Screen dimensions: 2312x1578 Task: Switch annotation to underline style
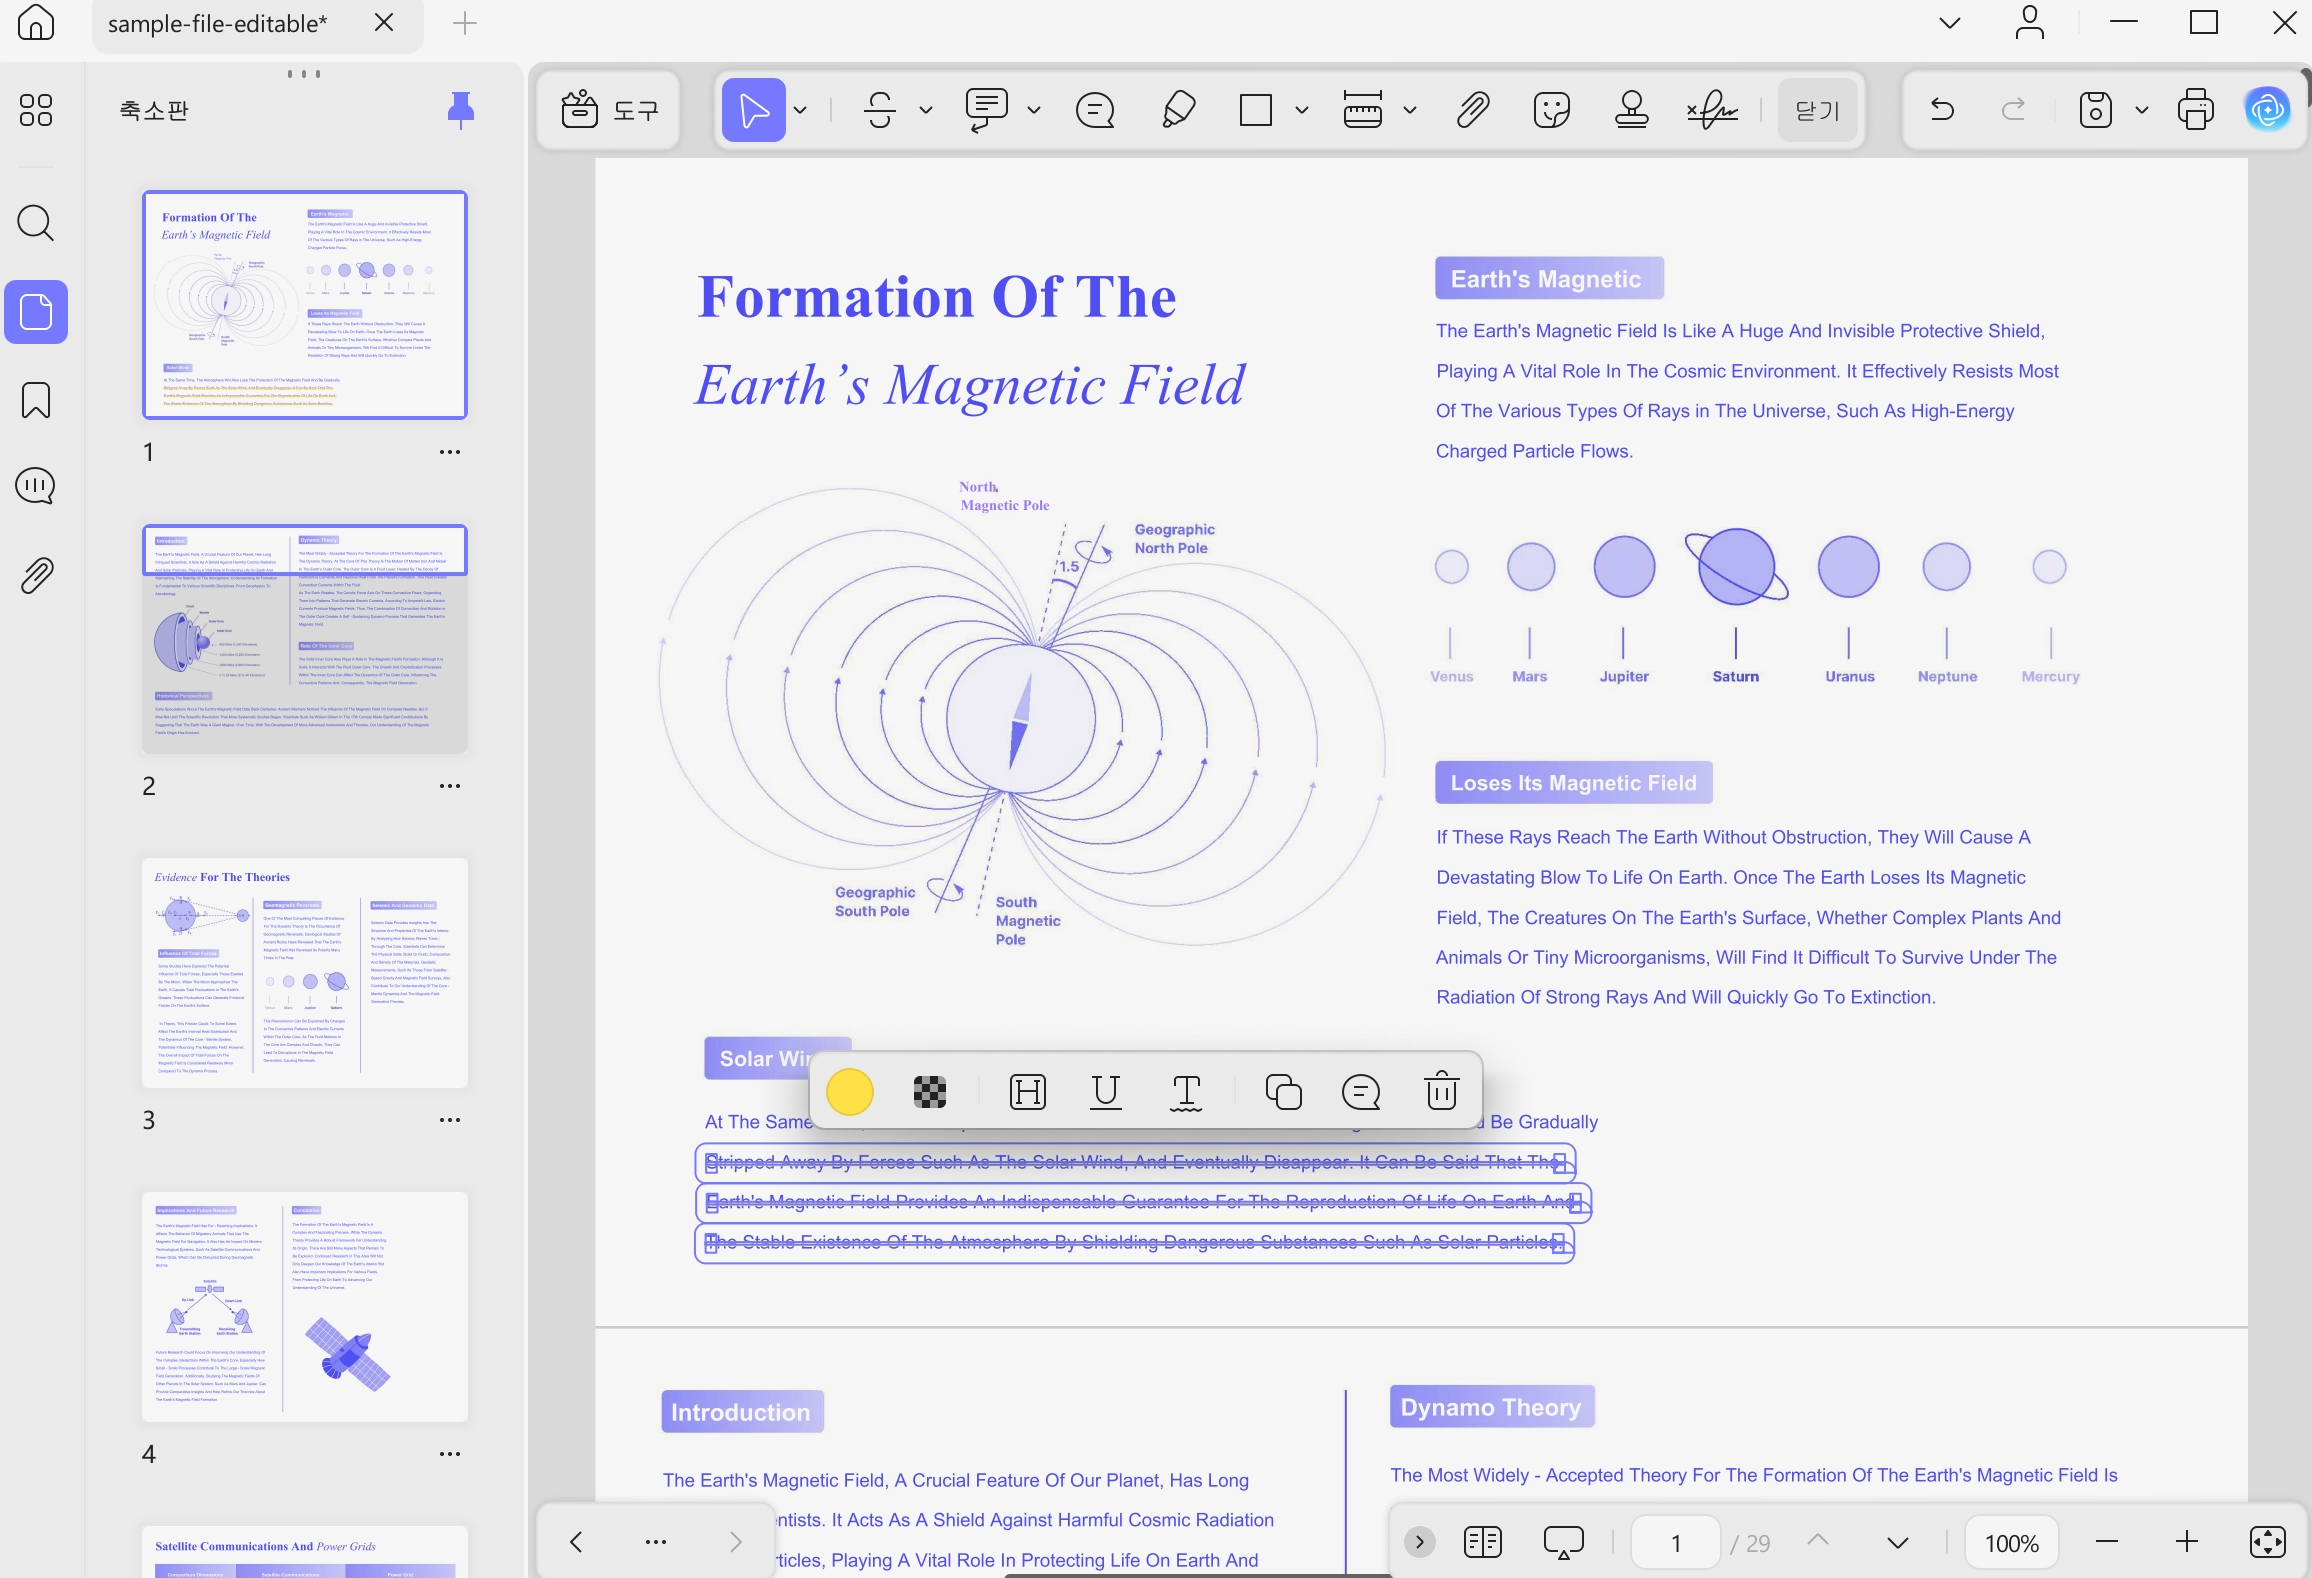(1106, 1092)
